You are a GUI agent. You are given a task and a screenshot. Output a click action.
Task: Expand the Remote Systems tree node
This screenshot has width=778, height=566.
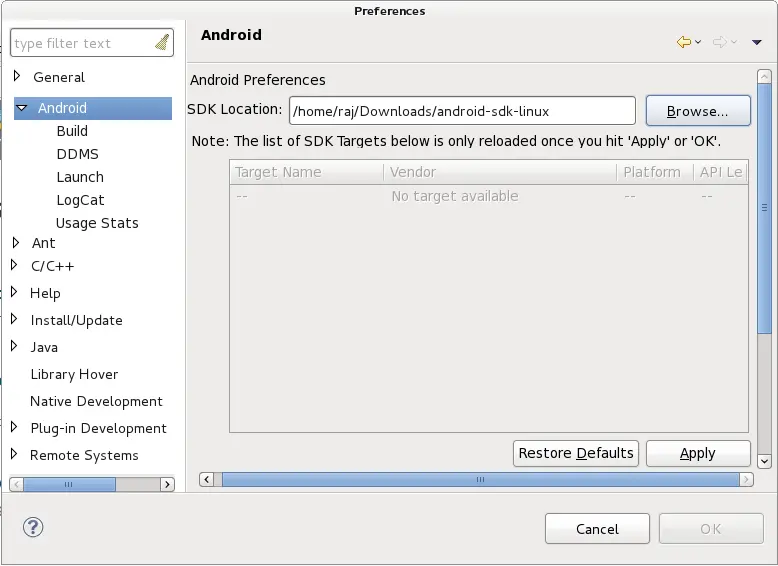pos(14,454)
